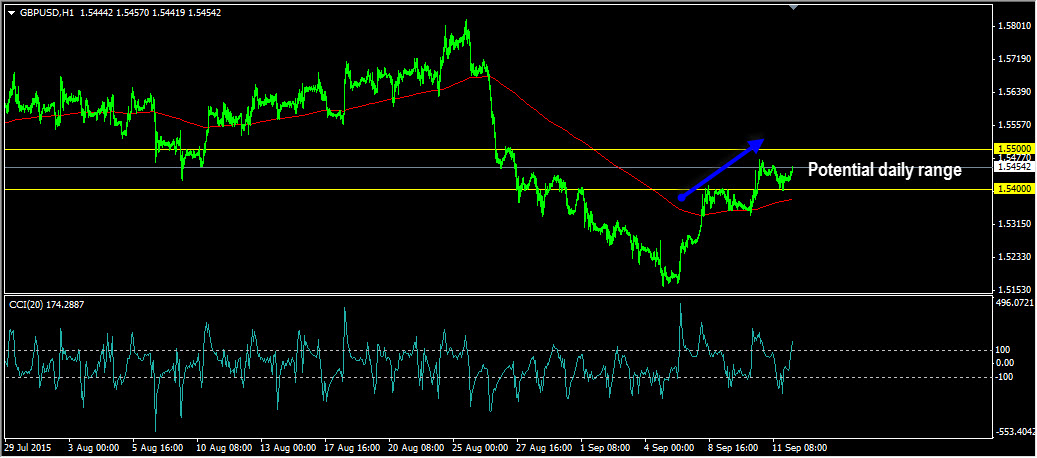The width and height of the screenshot is (1037, 458).
Task: Click the 1.52330 price axis value
Action: coord(1015,256)
